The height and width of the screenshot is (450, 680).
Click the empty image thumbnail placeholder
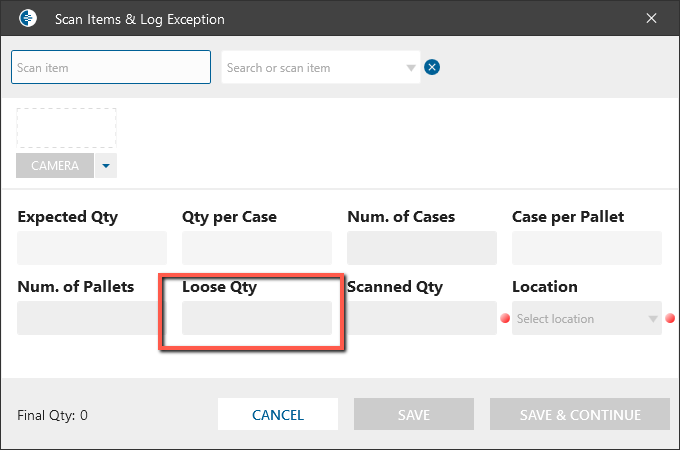click(x=67, y=128)
